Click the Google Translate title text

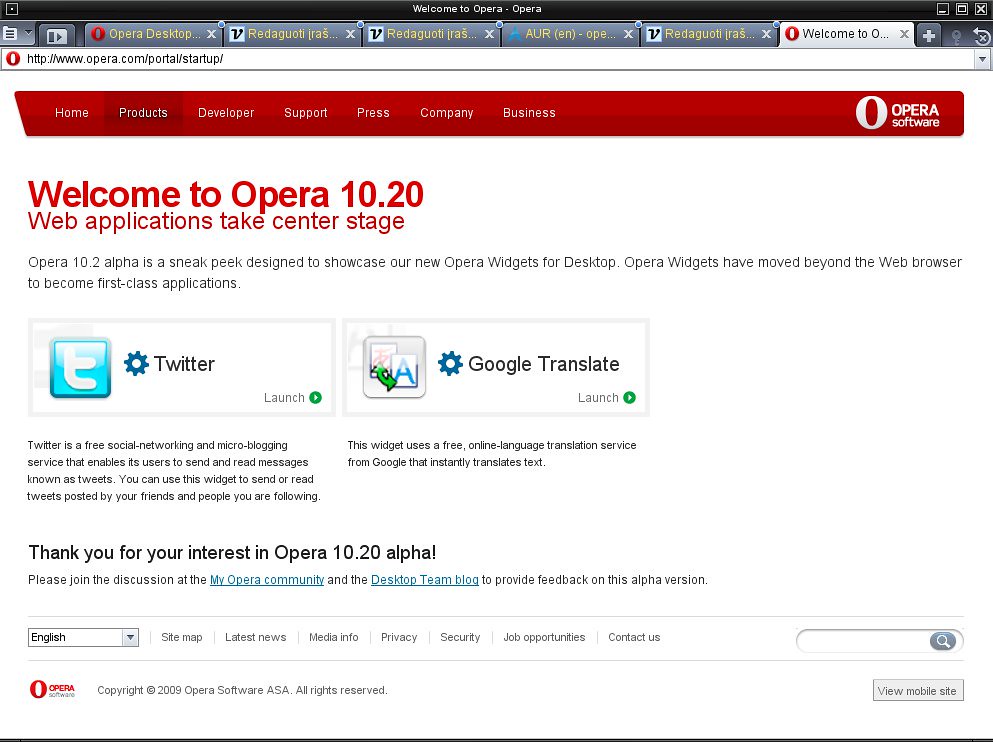click(x=543, y=364)
